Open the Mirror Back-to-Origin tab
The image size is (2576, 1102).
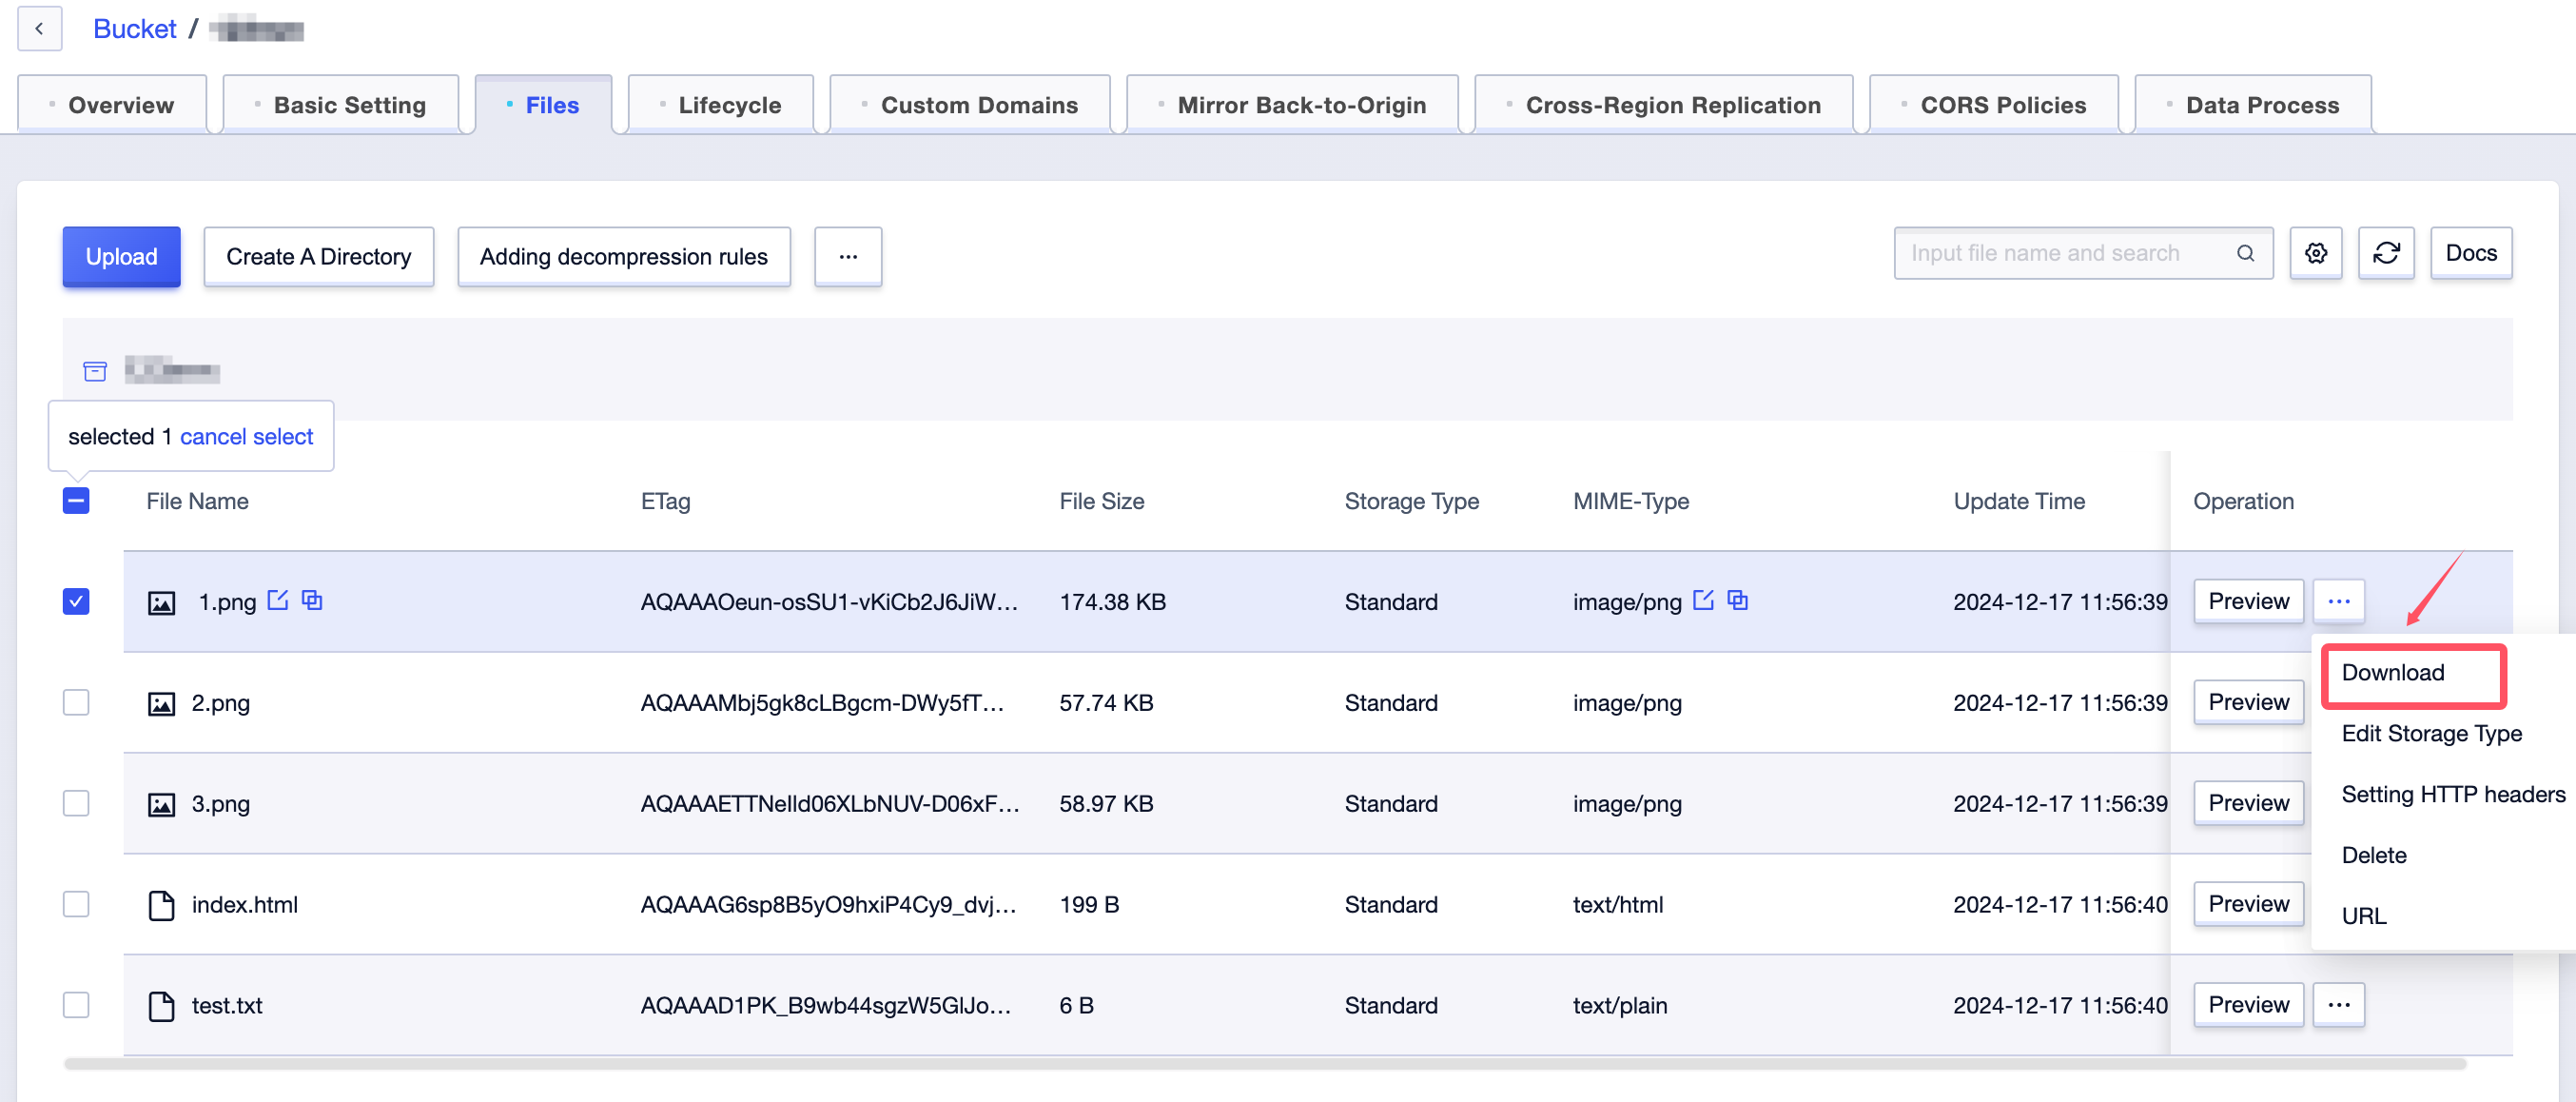pos(1292,104)
